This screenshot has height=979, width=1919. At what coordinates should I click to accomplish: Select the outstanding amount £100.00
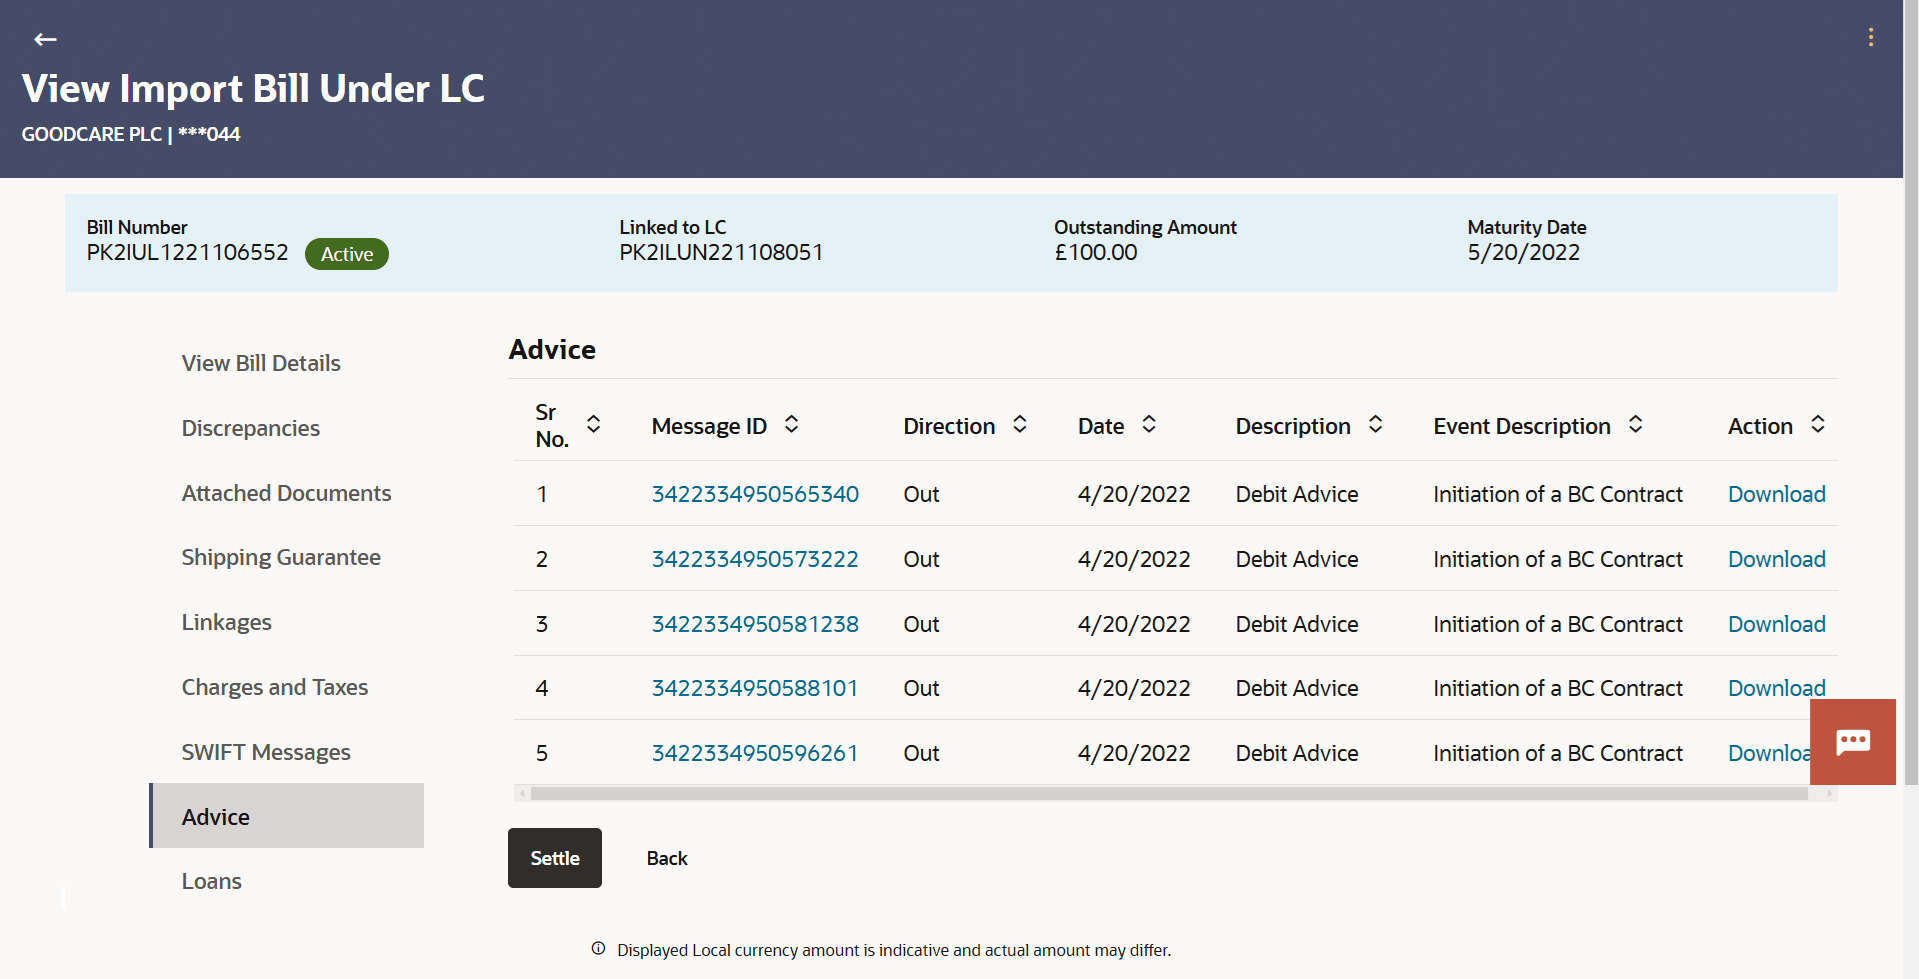pyautogui.click(x=1096, y=252)
